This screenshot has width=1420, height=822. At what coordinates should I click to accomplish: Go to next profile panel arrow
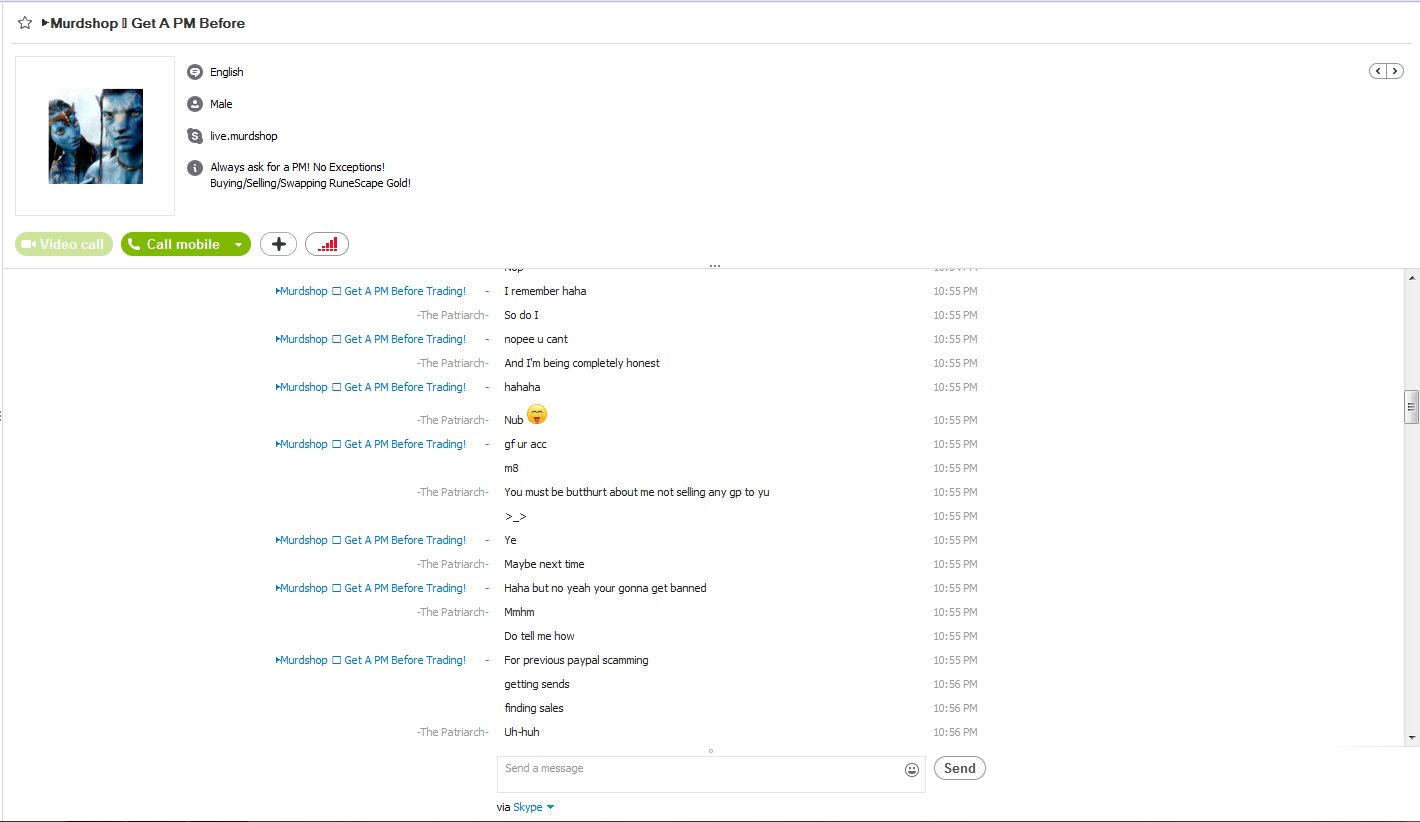pyautogui.click(x=1395, y=71)
